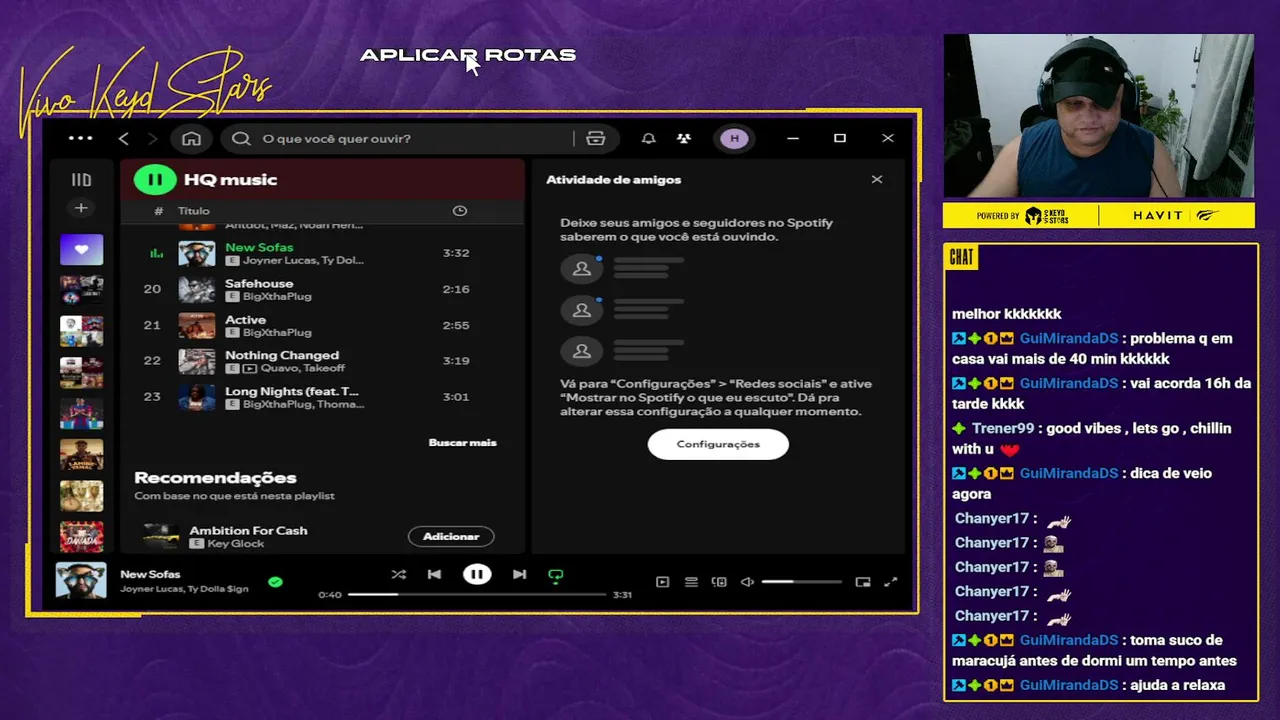Image resolution: width=1280 pixels, height=720 pixels.
Task: Toggle the green repeat button
Action: pyautogui.click(x=556, y=575)
